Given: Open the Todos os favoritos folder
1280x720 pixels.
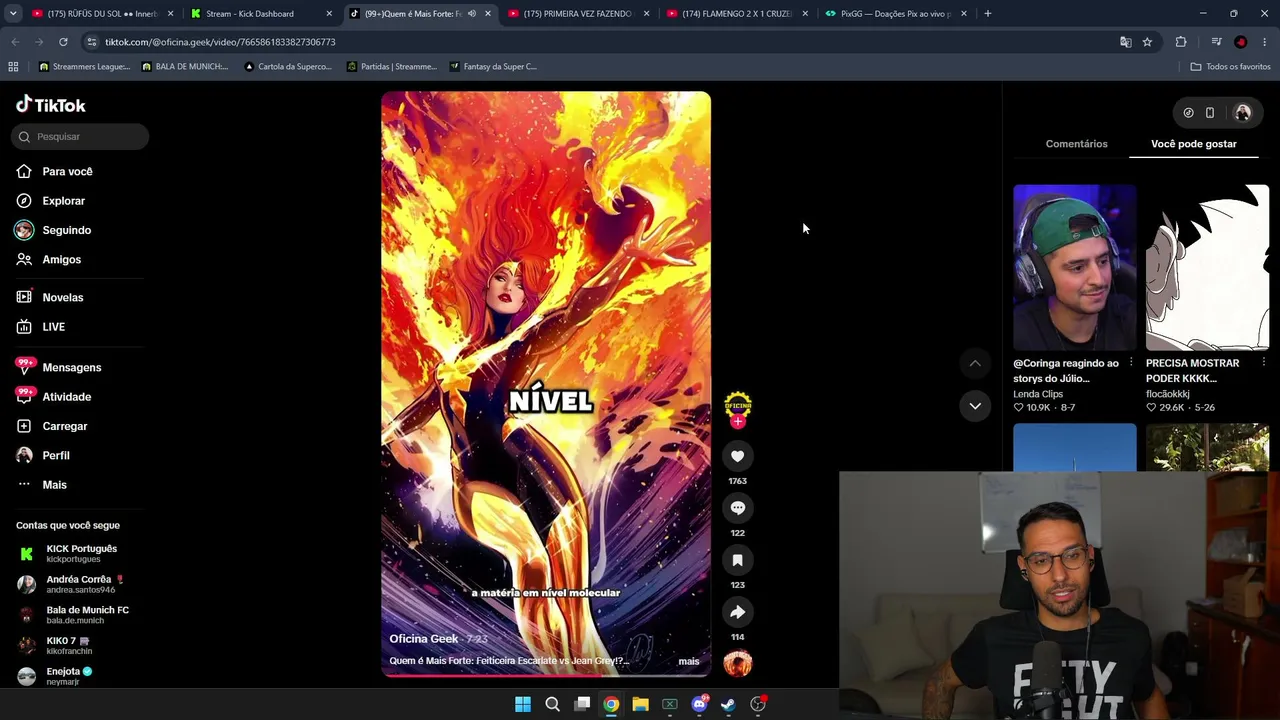Looking at the screenshot, I should pyautogui.click(x=1230, y=67).
